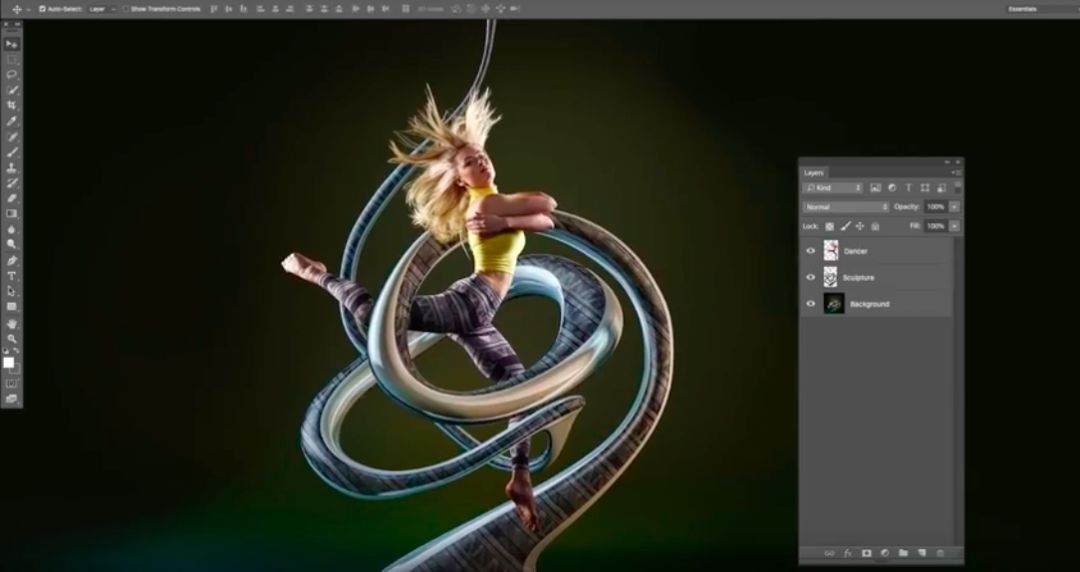Select the Crop tool

click(x=12, y=105)
